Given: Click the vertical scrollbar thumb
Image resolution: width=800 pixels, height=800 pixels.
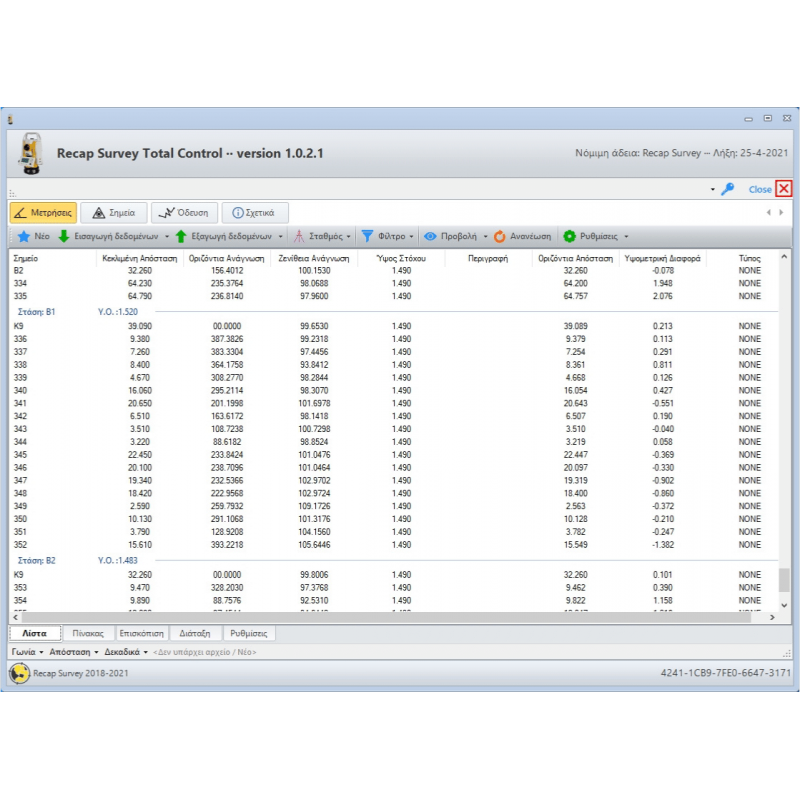Looking at the screenshot, I should (x=784, y=581).
